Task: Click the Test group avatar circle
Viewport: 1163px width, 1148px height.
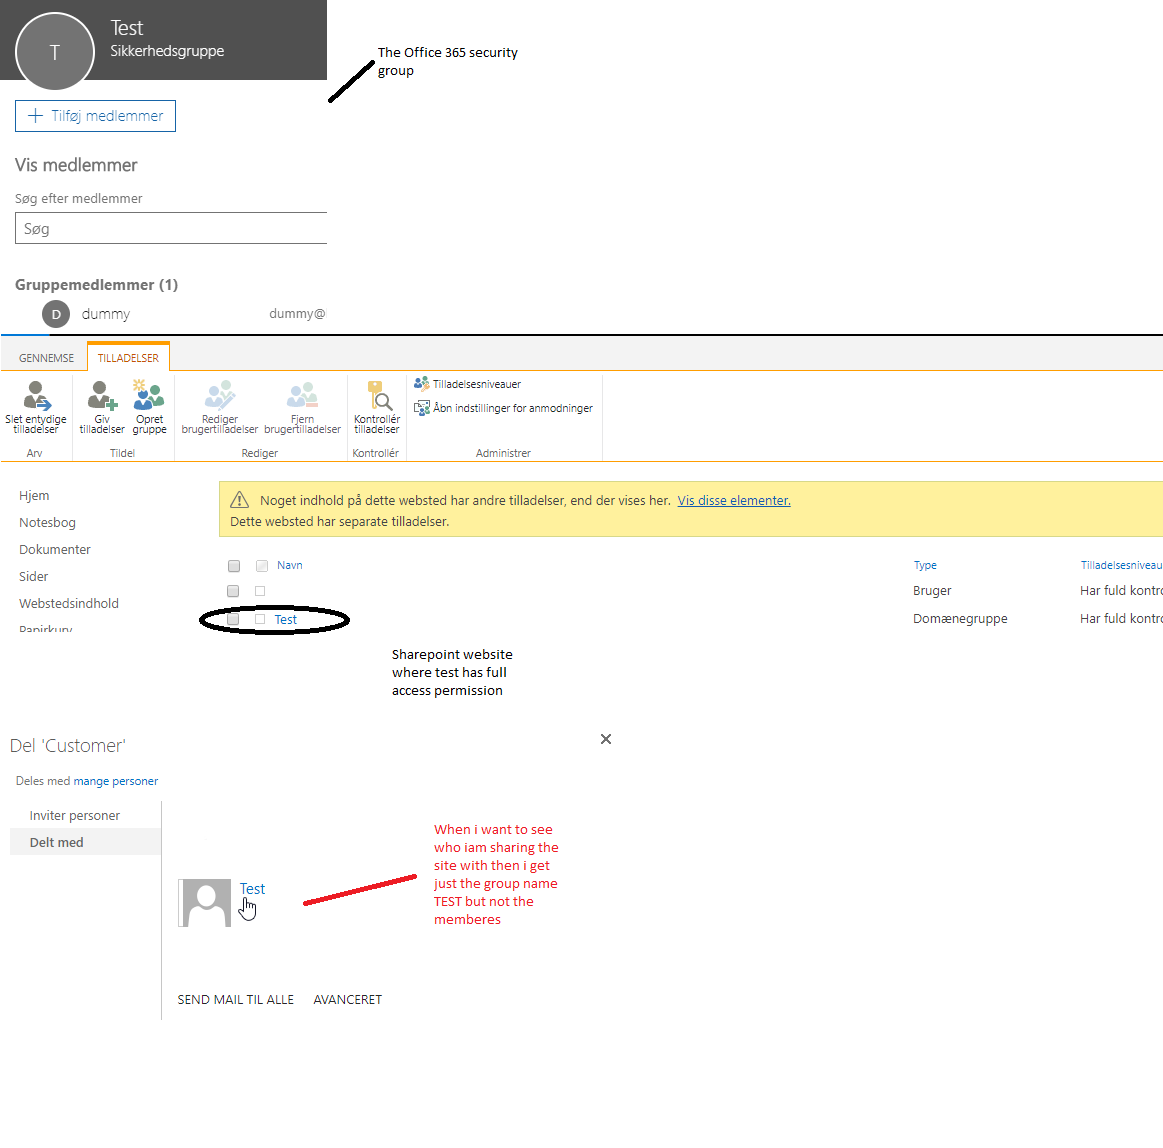Action: pyautogui.click(x=55, y=51)
